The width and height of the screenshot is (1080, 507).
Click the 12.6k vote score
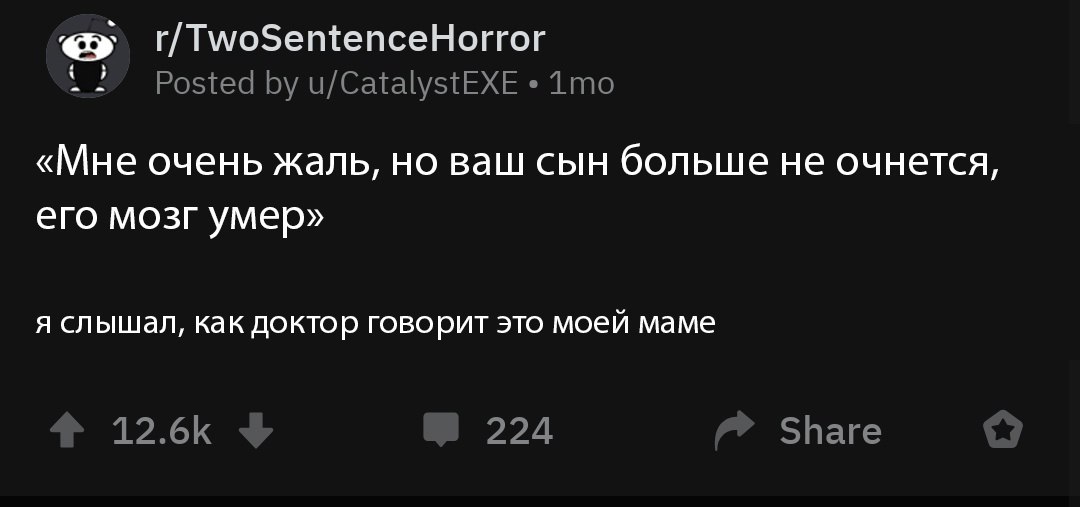click(x=161, y=431)
